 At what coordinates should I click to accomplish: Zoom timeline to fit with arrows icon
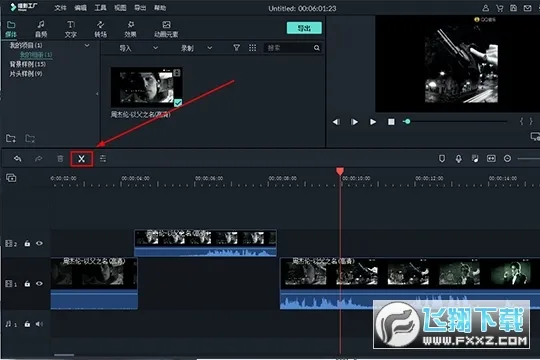coord(491,158)
